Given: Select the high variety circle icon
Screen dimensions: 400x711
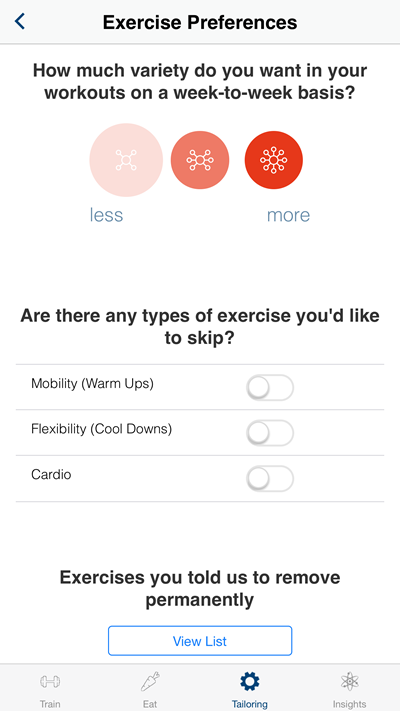Looking at the screenshot, I should click(x=273, y=160).
